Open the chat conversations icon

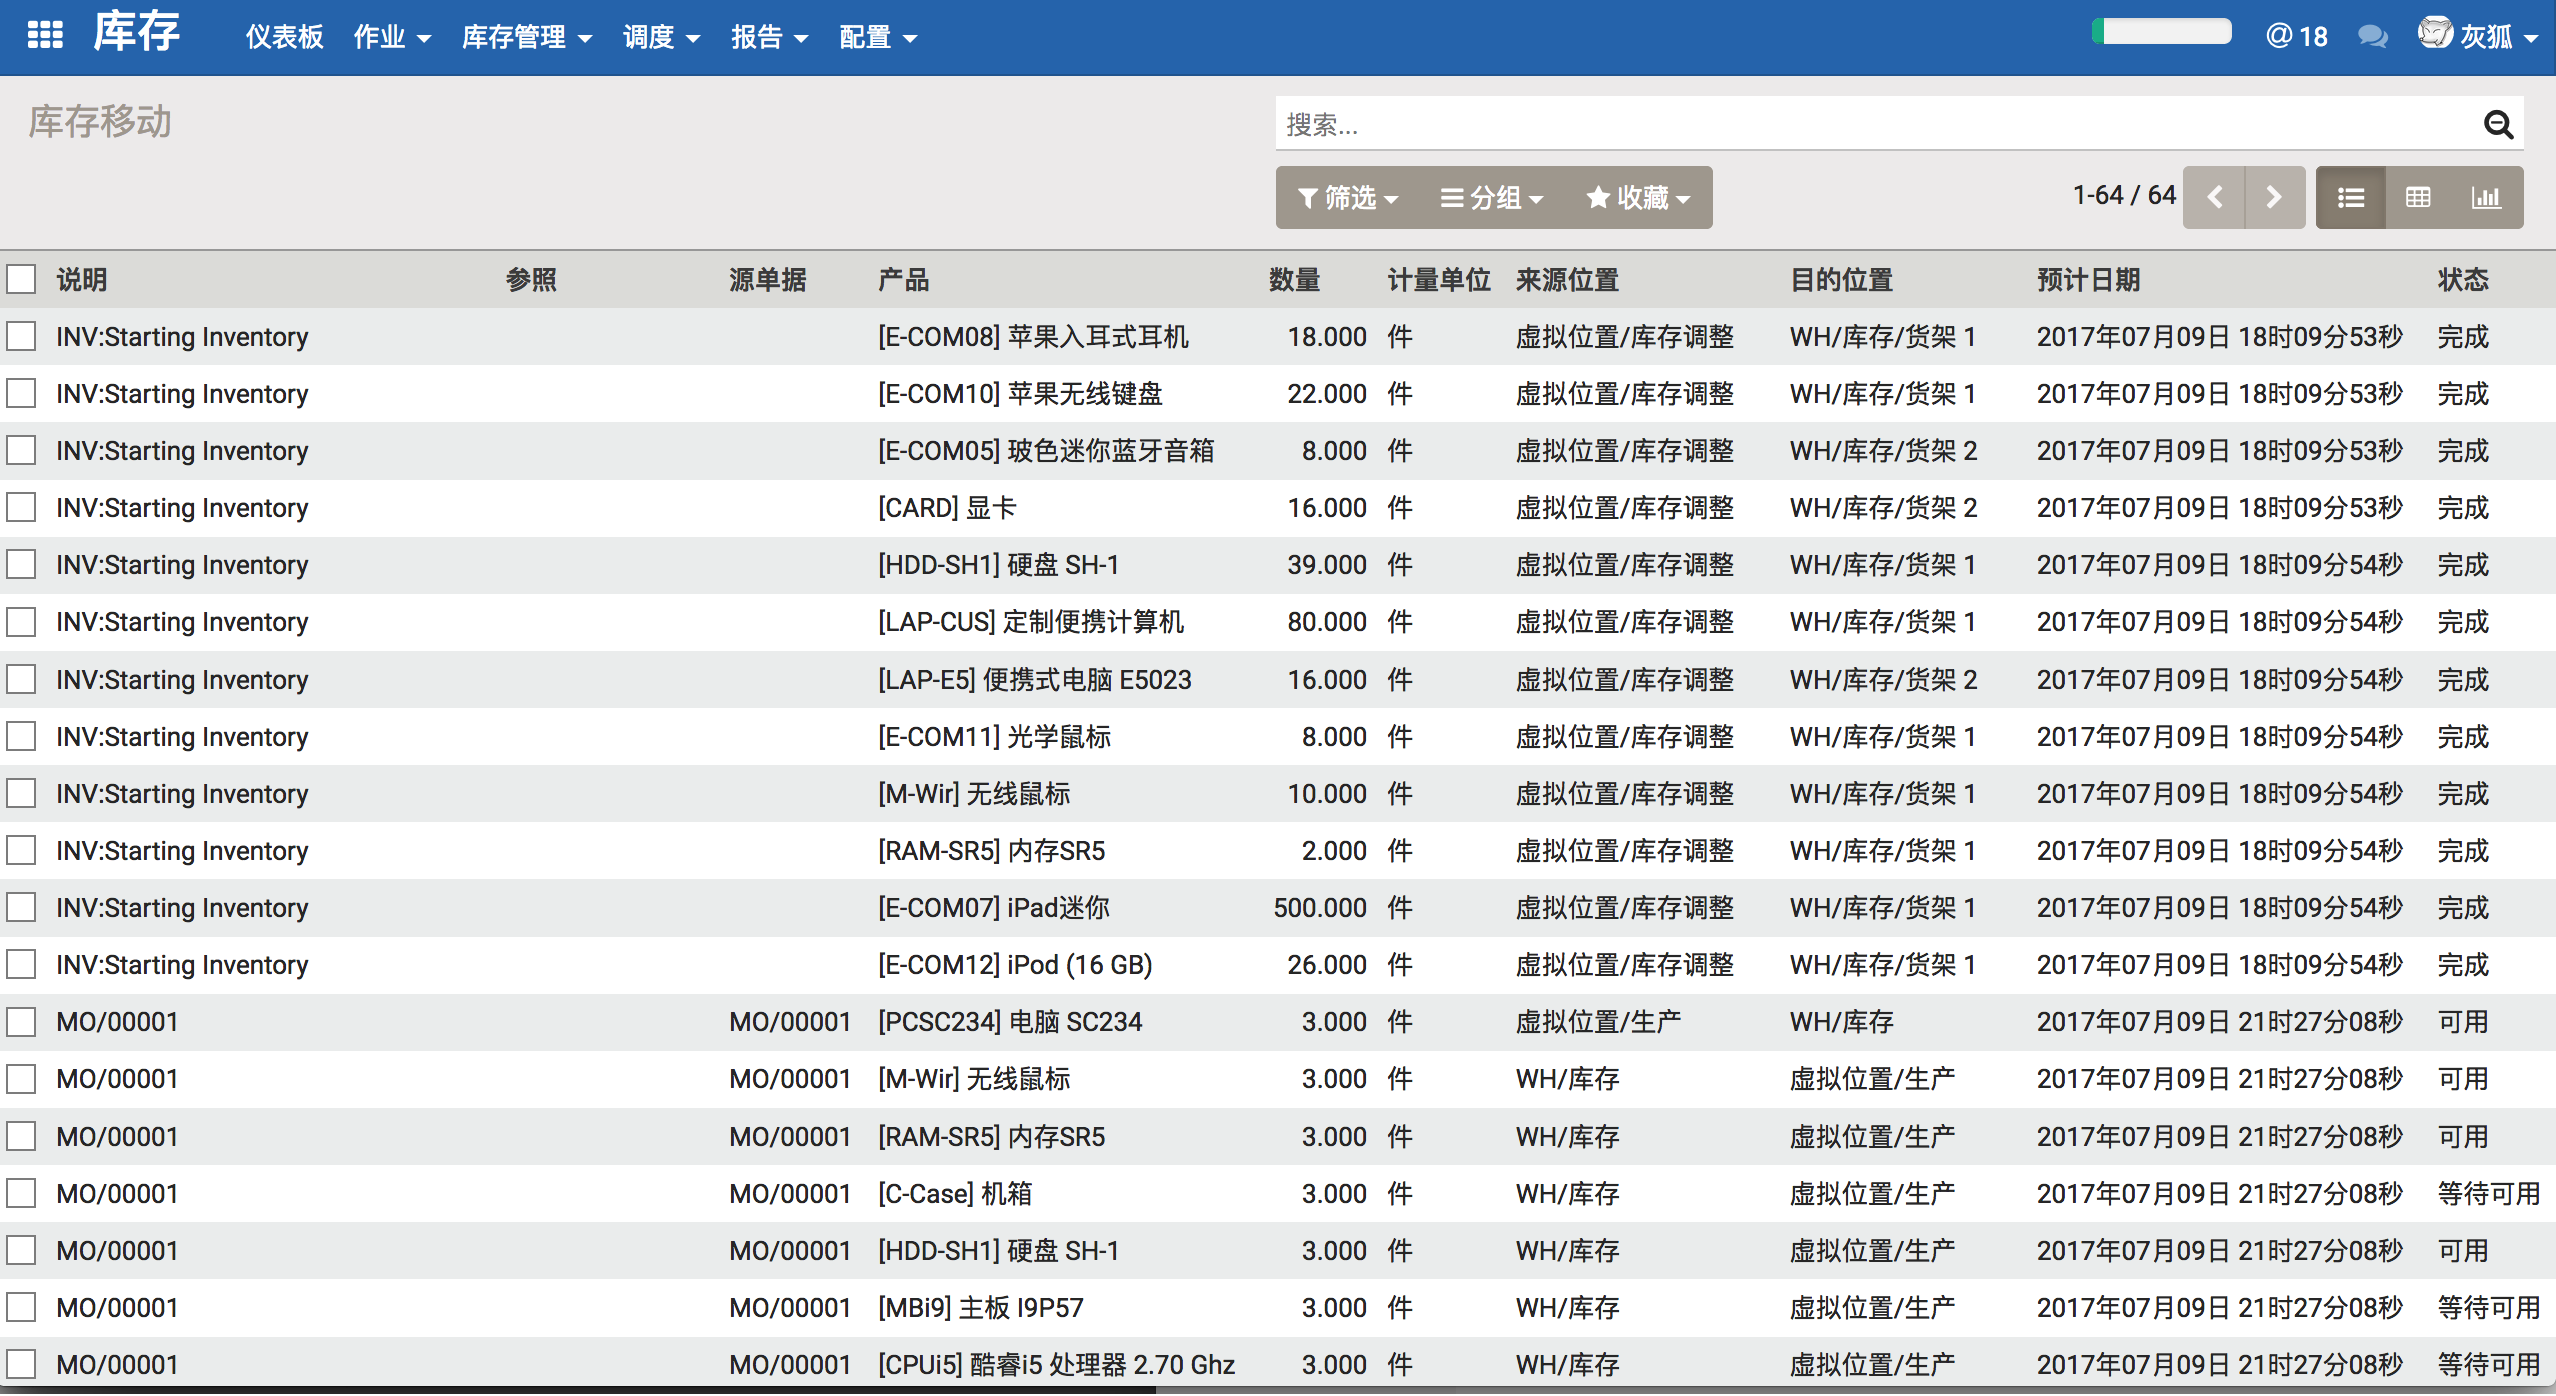tap(2372, 37)
